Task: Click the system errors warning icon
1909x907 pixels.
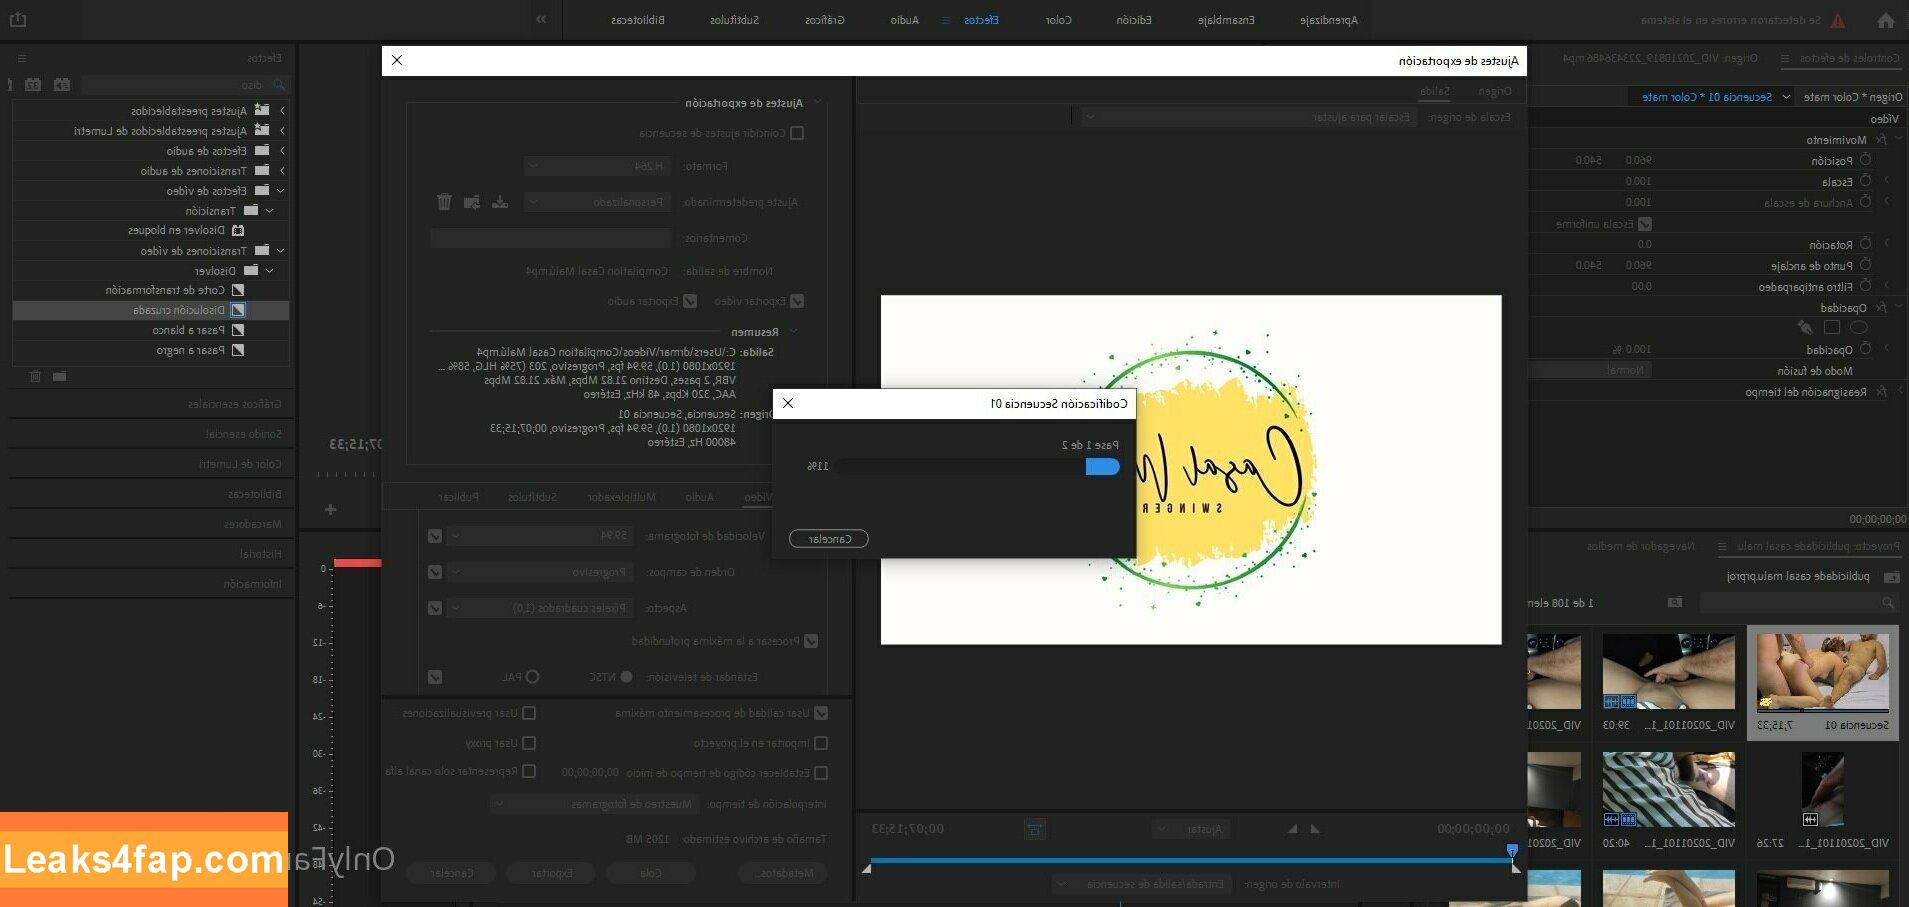Action: tap(1838, 20)
